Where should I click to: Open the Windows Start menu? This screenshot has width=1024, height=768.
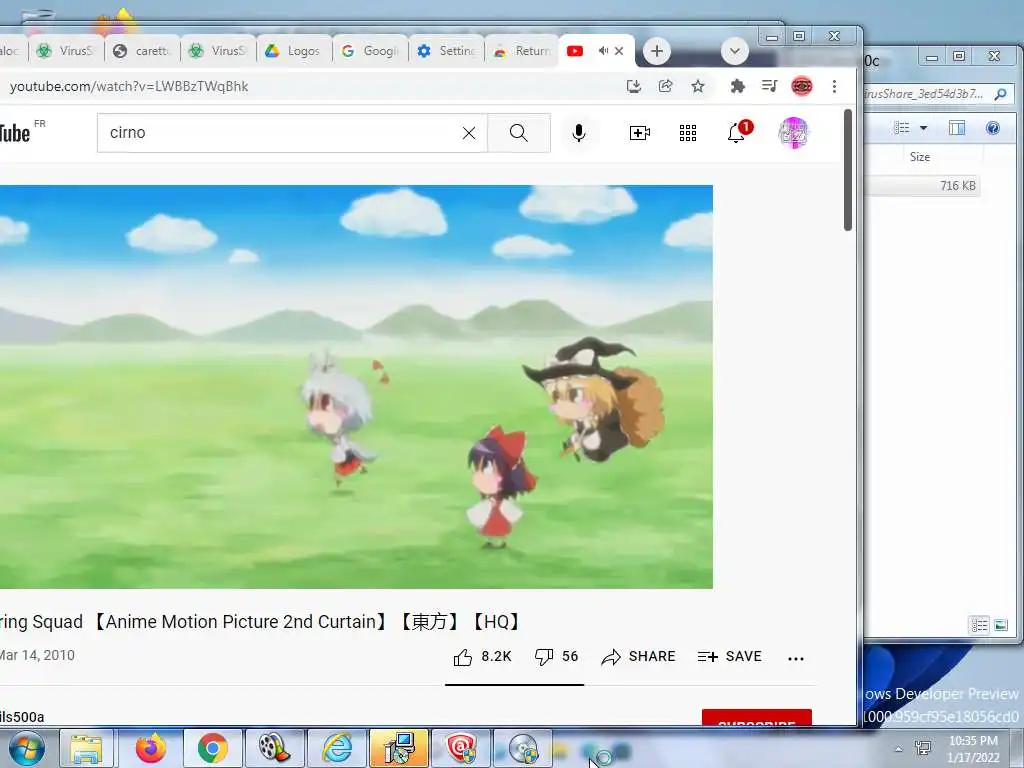[x=26, y=748]
